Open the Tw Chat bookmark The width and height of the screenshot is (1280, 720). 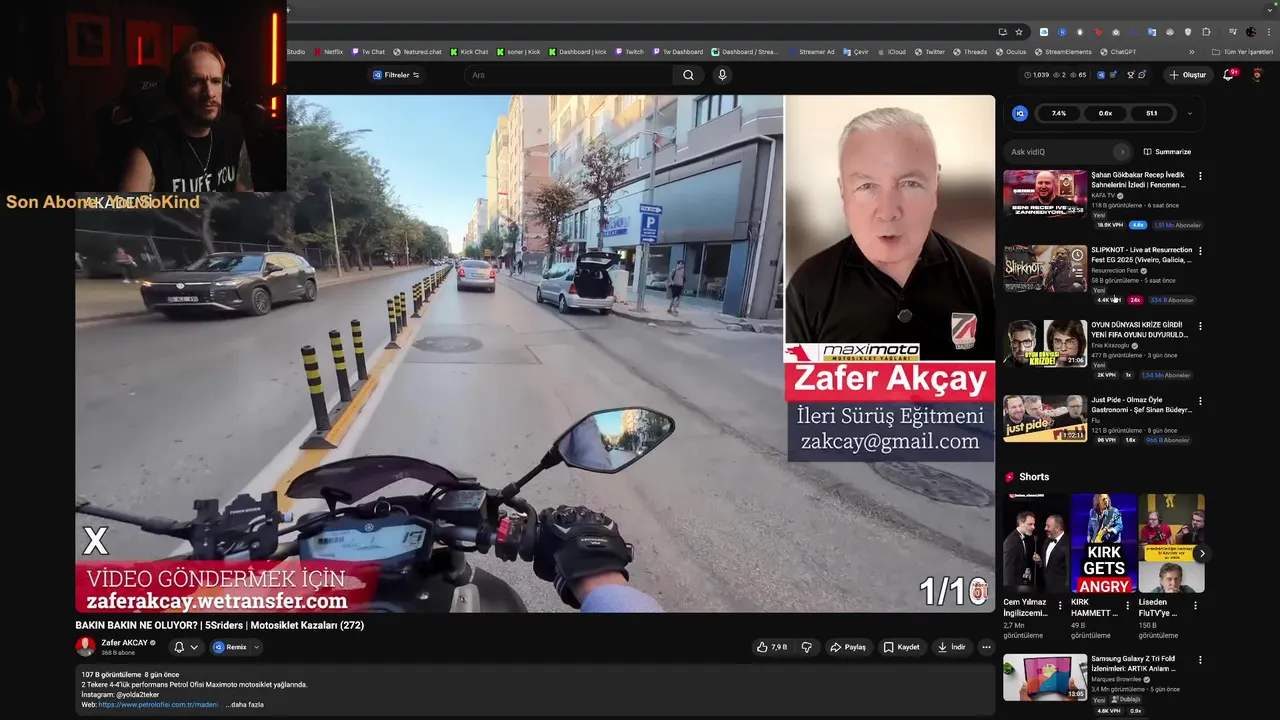click(x=368, y=52)
